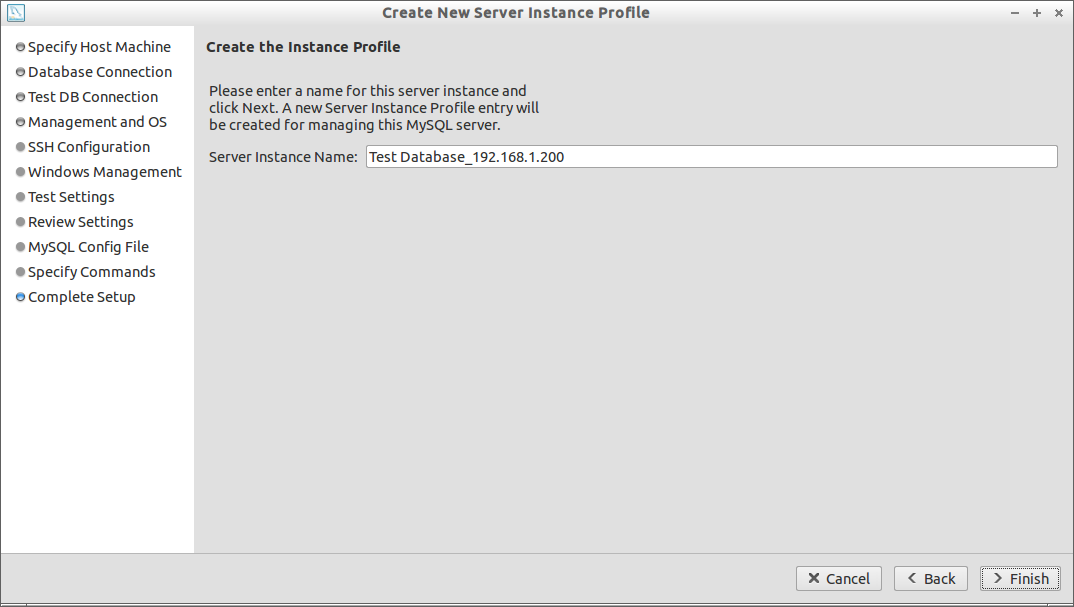Screen dimensions: 1074x607
Task: Click the MySQL Workbench window icon
Action: [15, 12]
